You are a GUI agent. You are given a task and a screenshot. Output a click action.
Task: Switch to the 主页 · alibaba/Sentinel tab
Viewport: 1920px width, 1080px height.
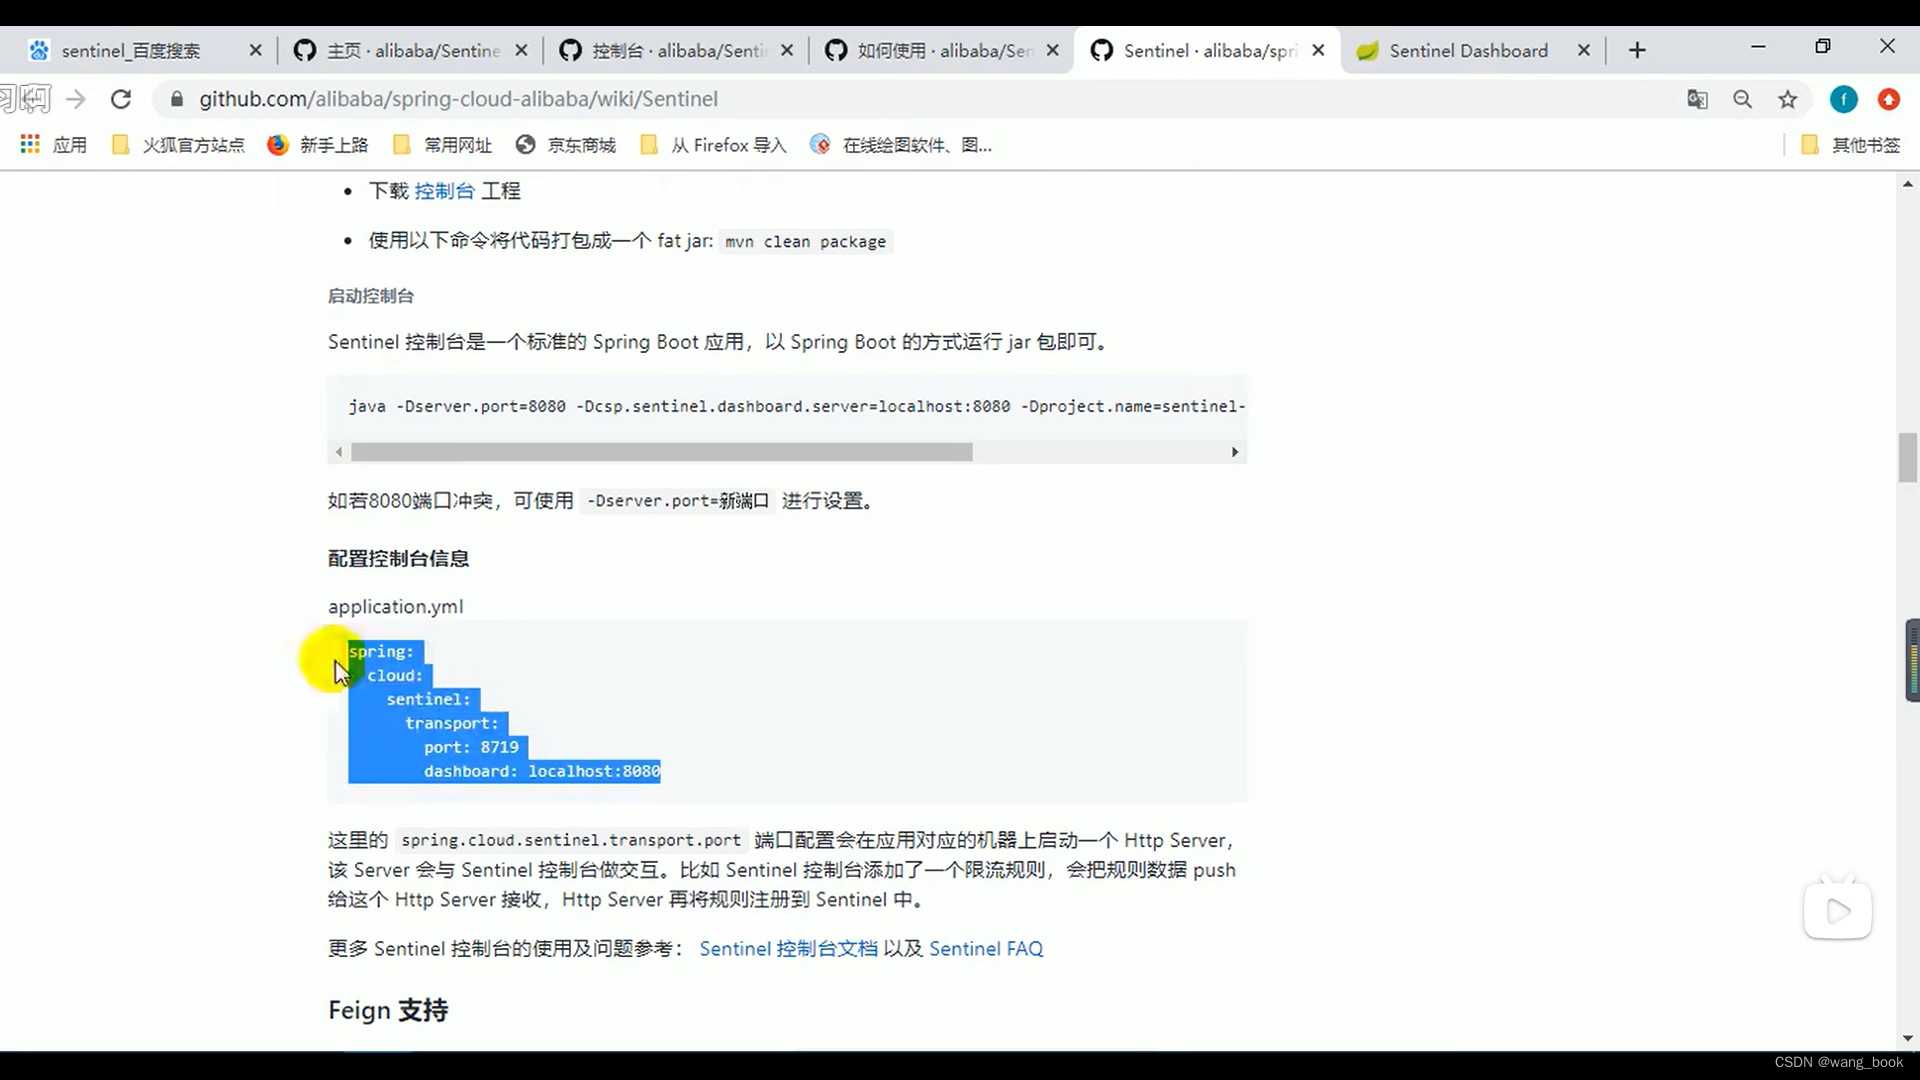(412, 51)
